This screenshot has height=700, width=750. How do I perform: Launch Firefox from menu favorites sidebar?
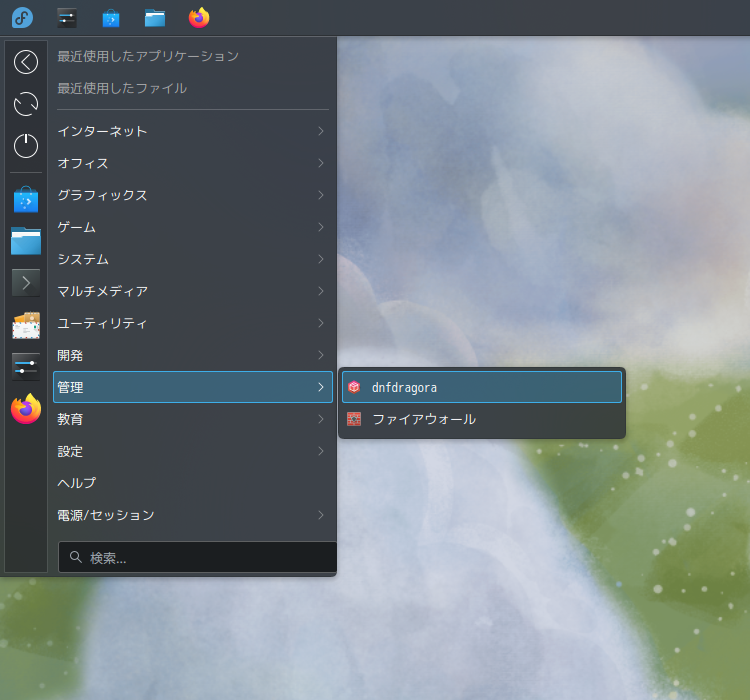(x=26, y=409)
